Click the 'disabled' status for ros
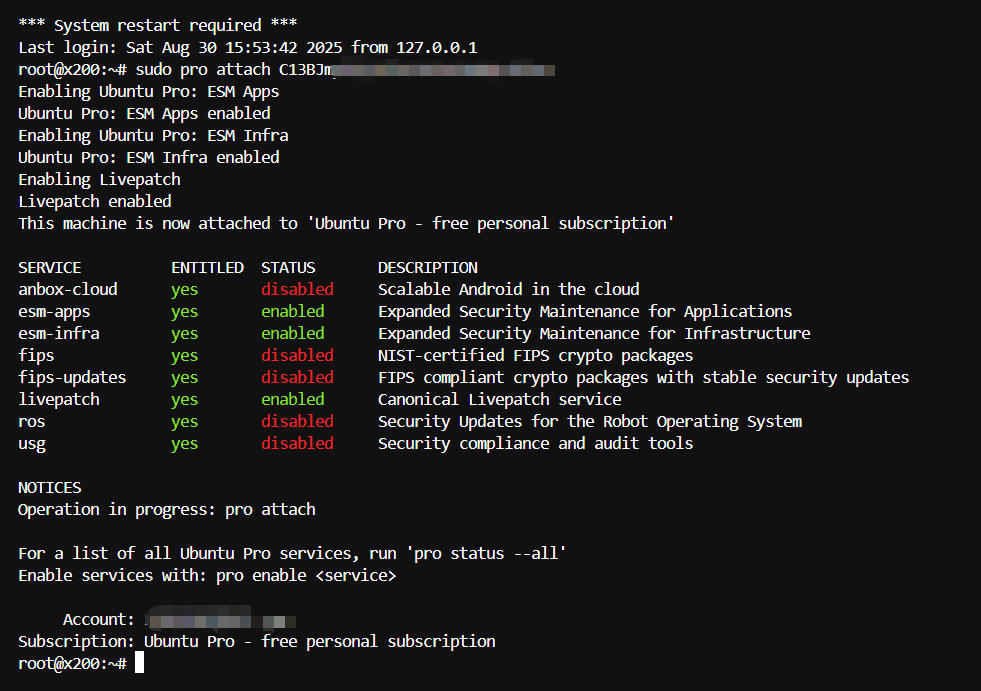The width and height of the screenshot is (981, 691). coord(297,421)
